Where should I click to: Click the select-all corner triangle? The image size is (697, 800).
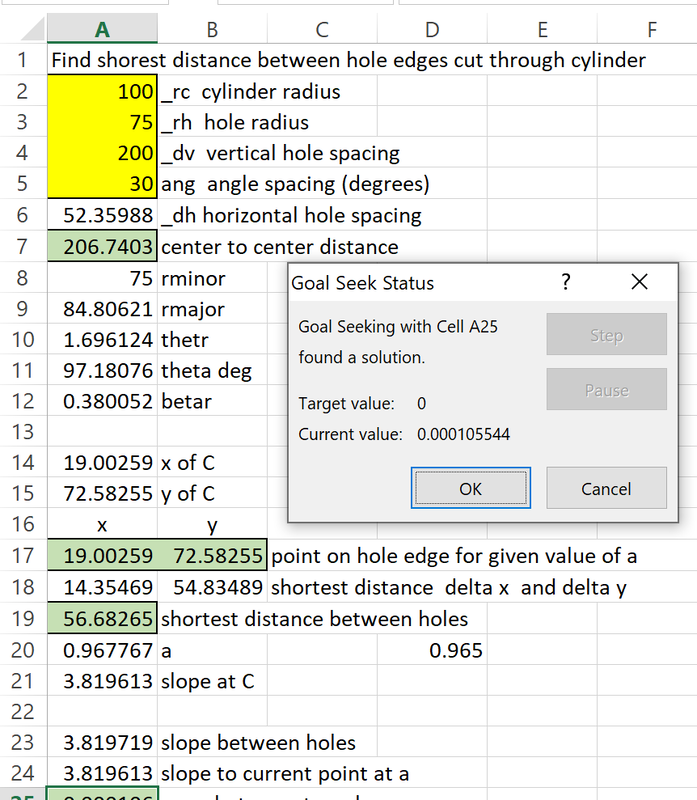tap(33, 30)
